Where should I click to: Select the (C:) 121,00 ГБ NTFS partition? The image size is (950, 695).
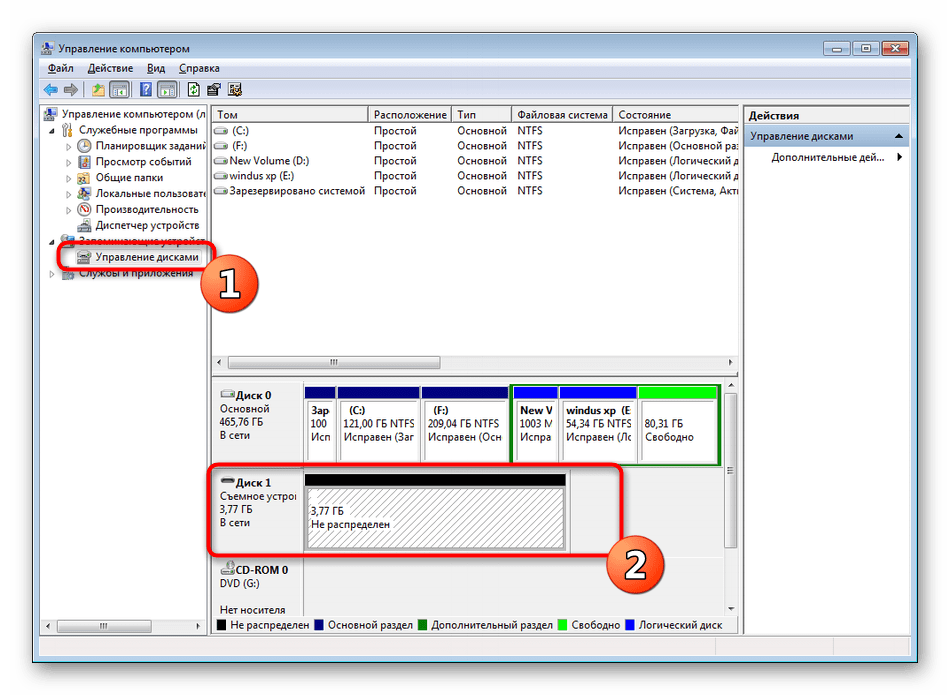[x=377, y=424]
